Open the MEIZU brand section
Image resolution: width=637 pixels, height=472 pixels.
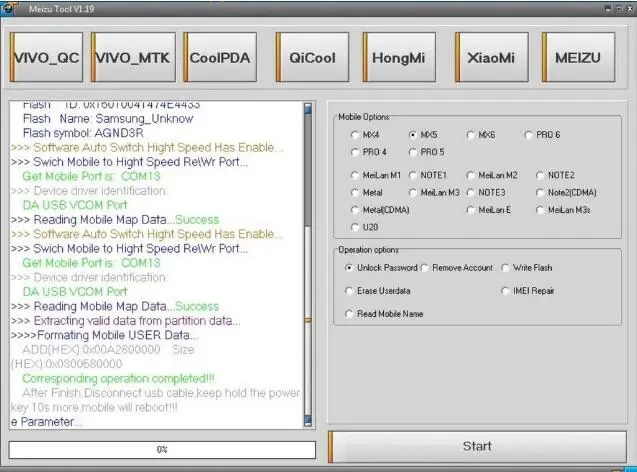coord(578,57)
